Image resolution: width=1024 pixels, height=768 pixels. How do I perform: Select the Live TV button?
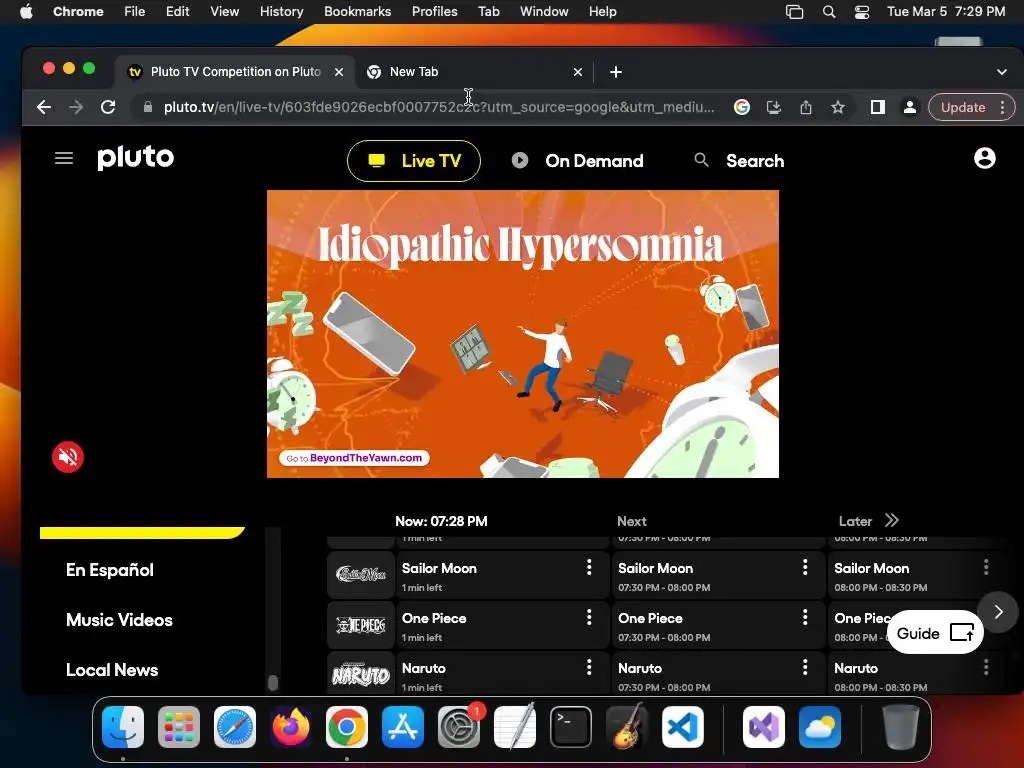pos(414,161)
